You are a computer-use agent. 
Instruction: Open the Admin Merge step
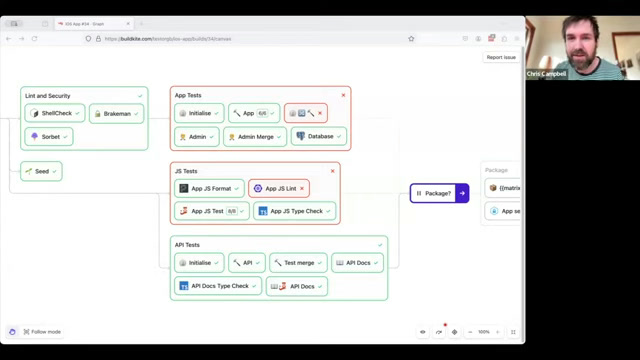coord(255,137)
